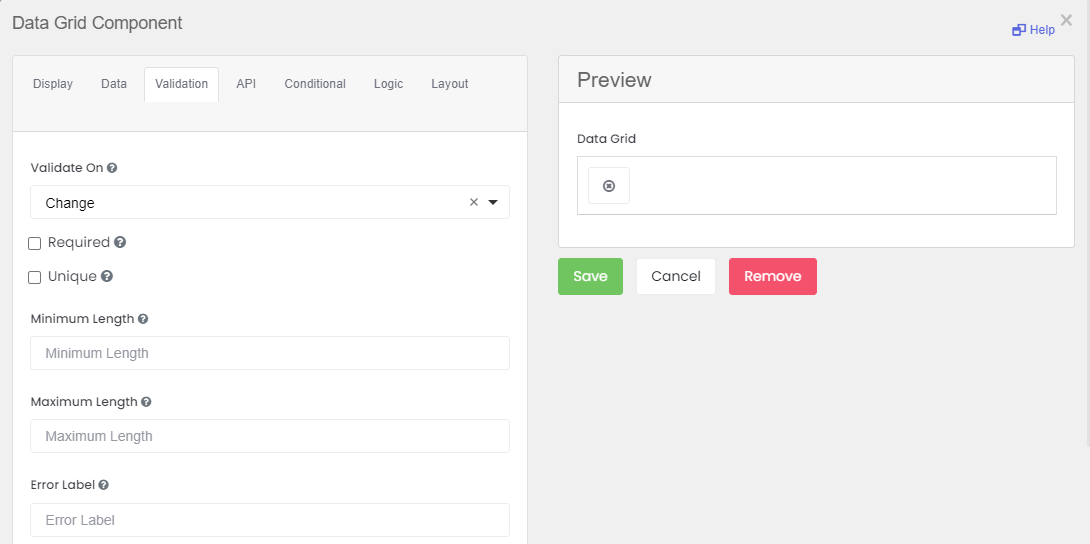Click the Validate On help icon
The height and width of the screenshot is (544, 1090).
[112, 169]
